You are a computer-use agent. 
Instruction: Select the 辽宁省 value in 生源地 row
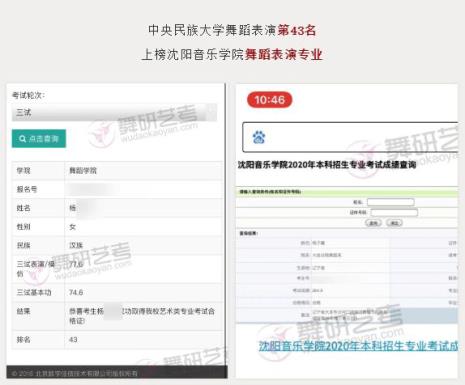tap(319, 268)
